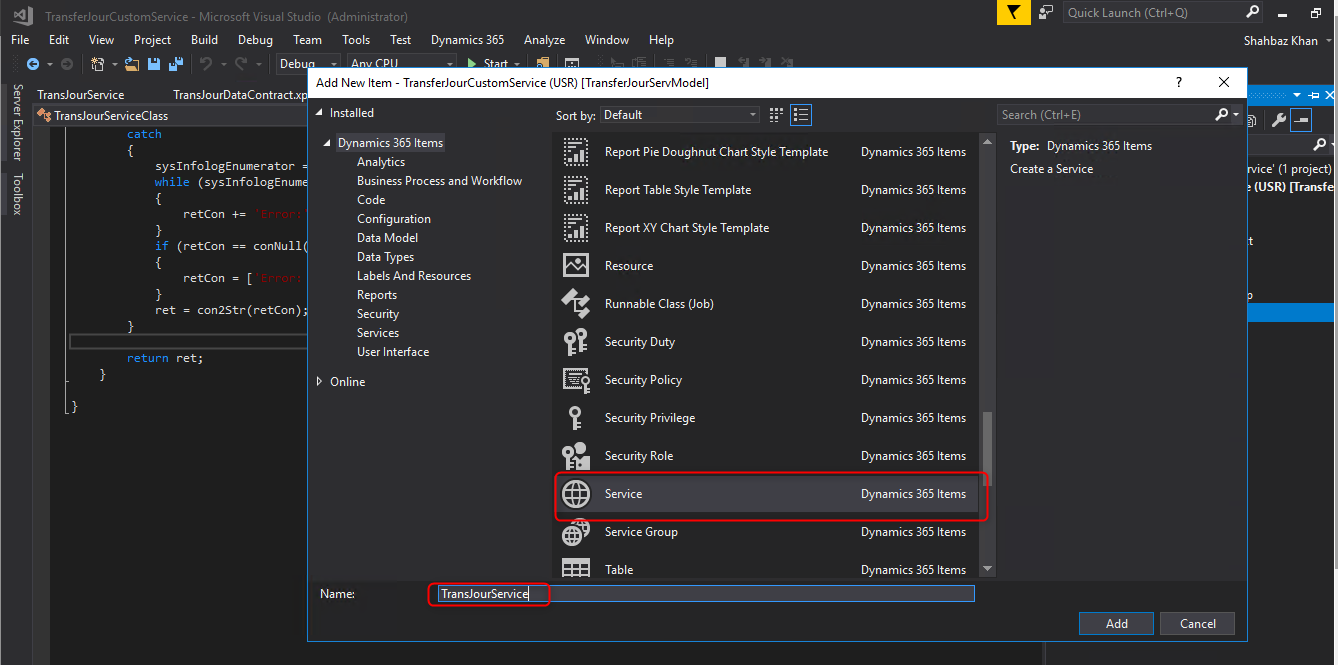Open the Dynamics 365 menu
This screenshot has height=665, width=1338.
coord(467,40)
